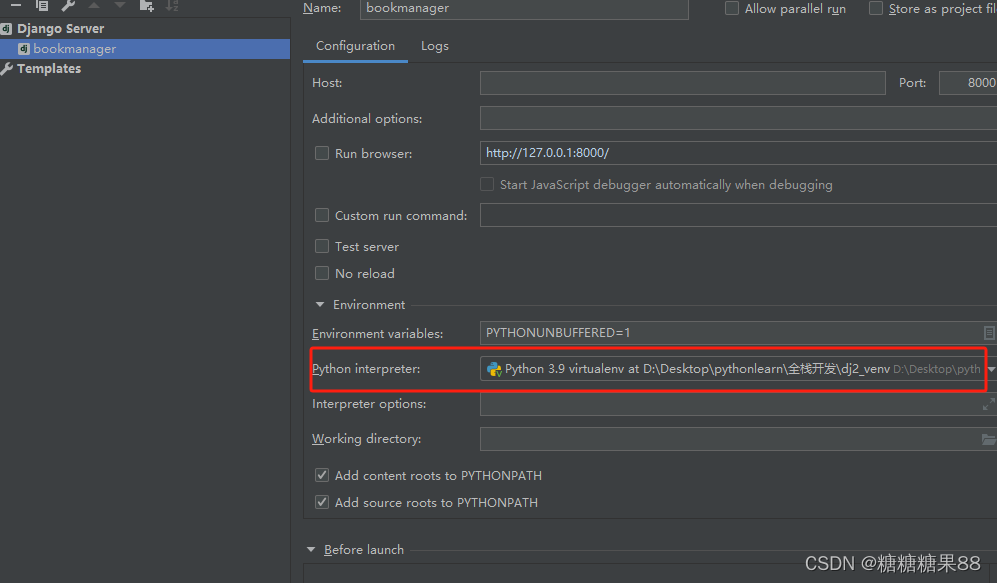Click the Run browser URL field
The width and height of the screenshot is (997, 583).
pyautogui.click(x=738, y=153)
